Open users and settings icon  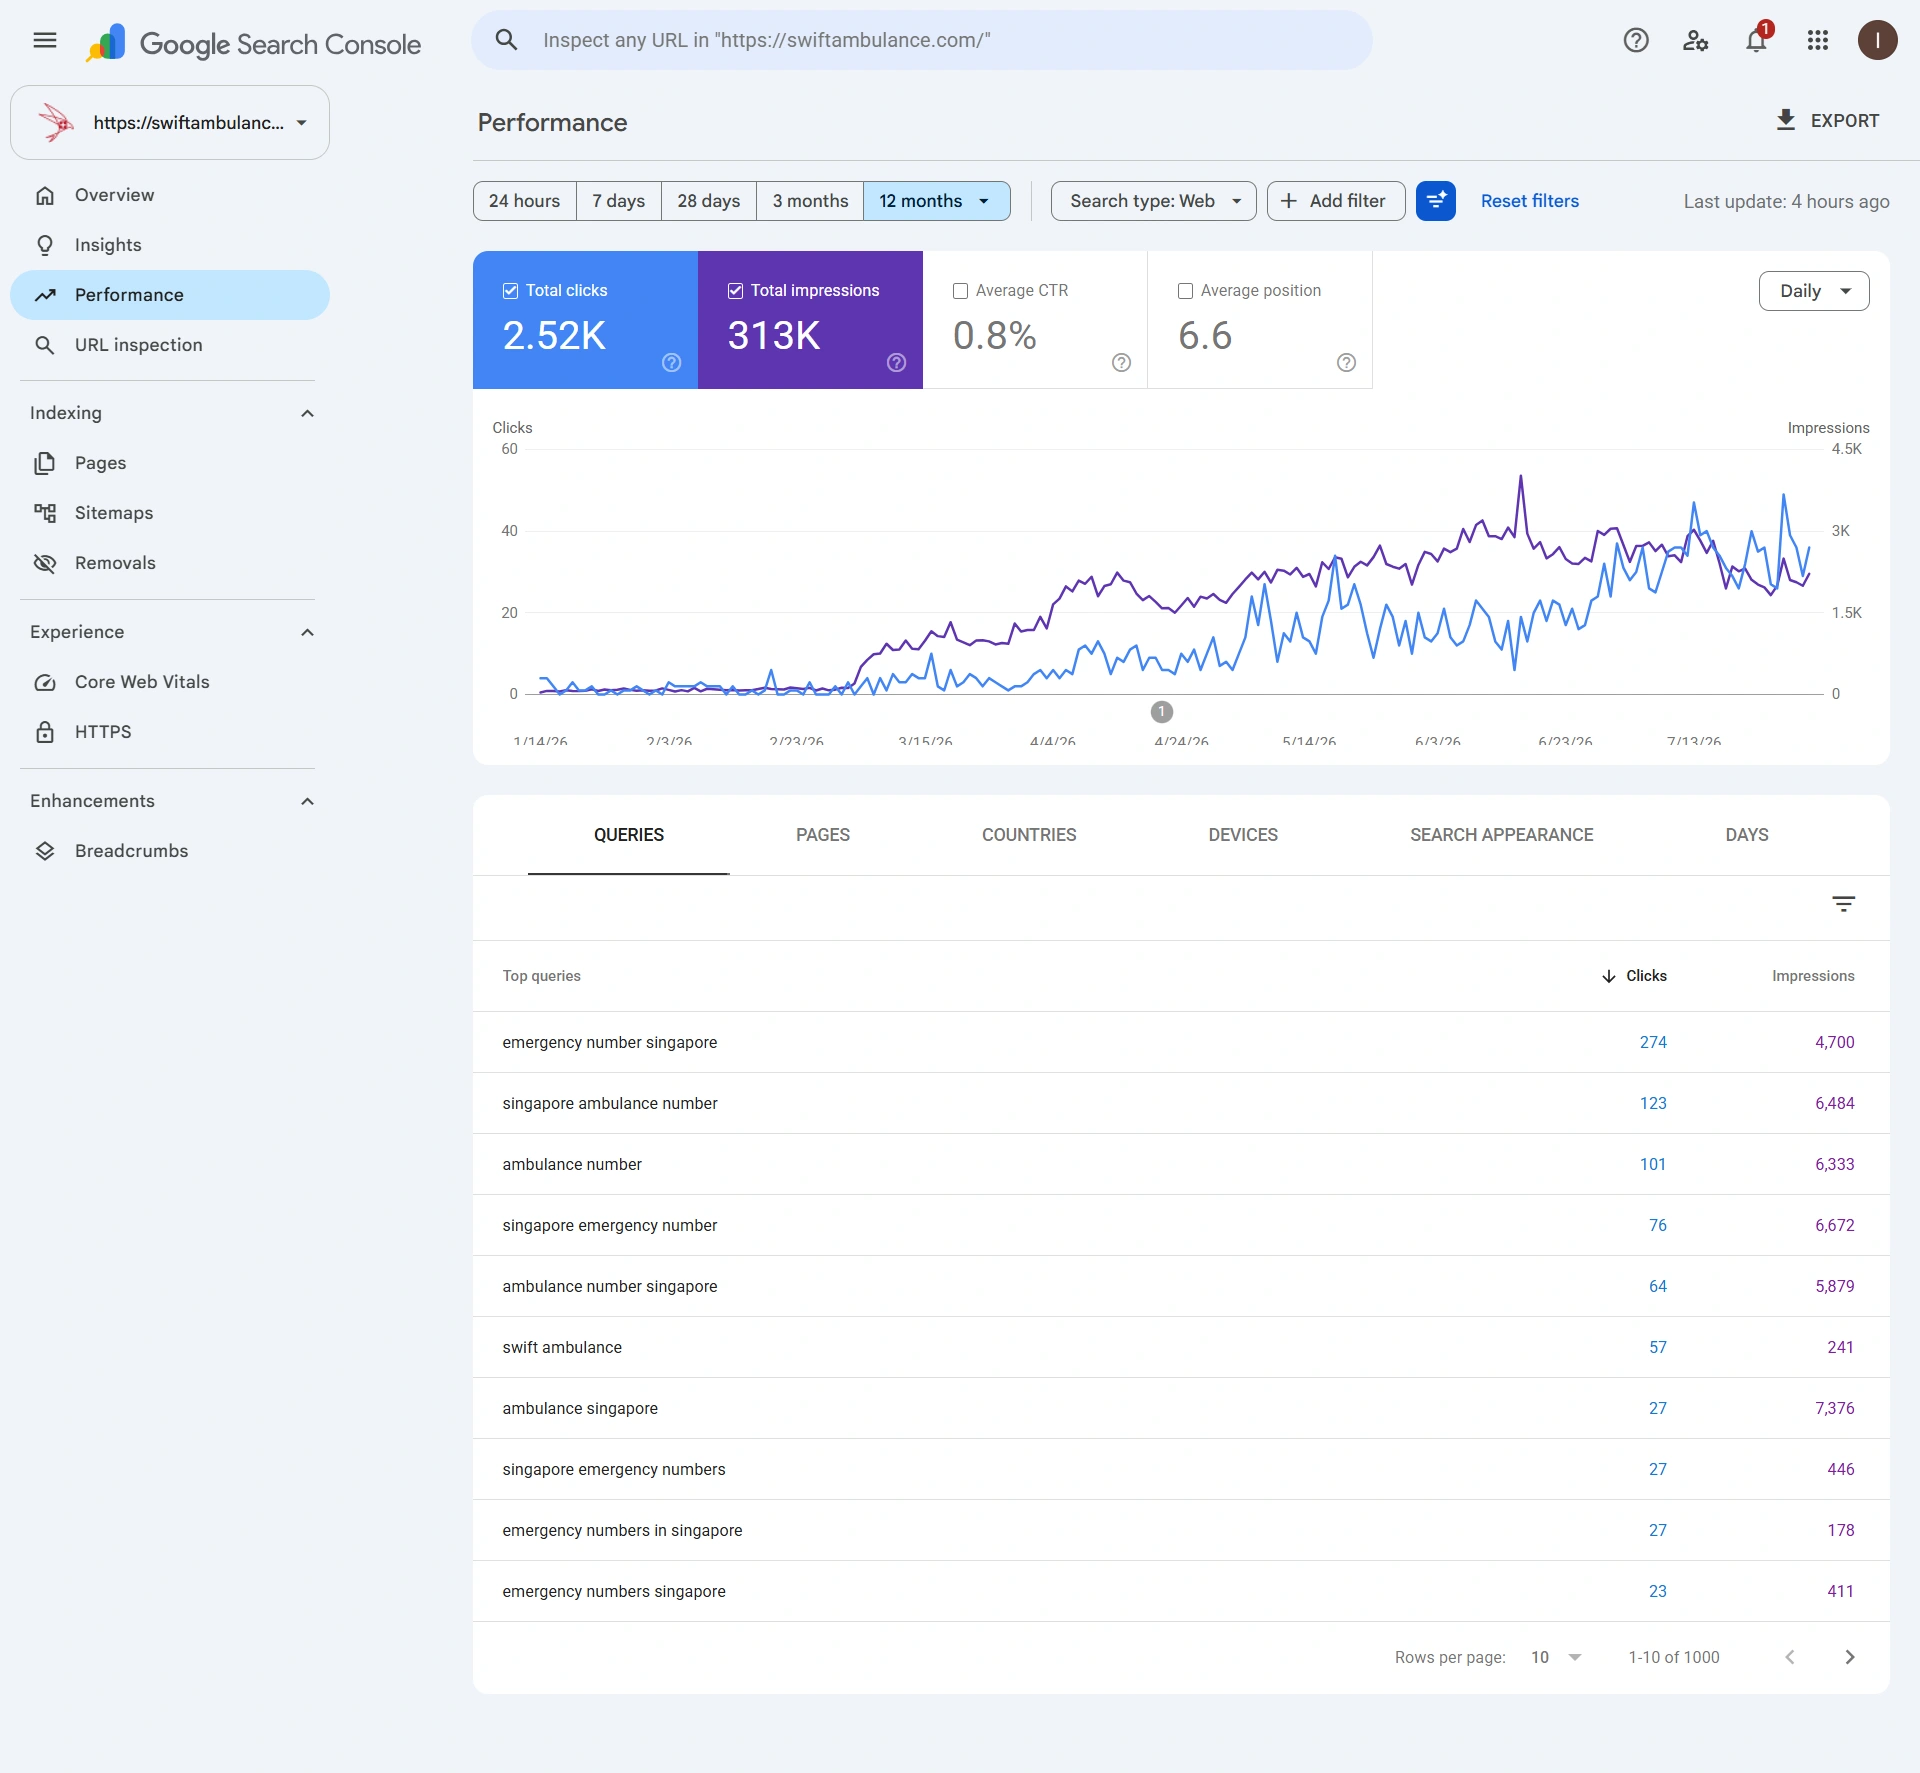coord(1696,40)
